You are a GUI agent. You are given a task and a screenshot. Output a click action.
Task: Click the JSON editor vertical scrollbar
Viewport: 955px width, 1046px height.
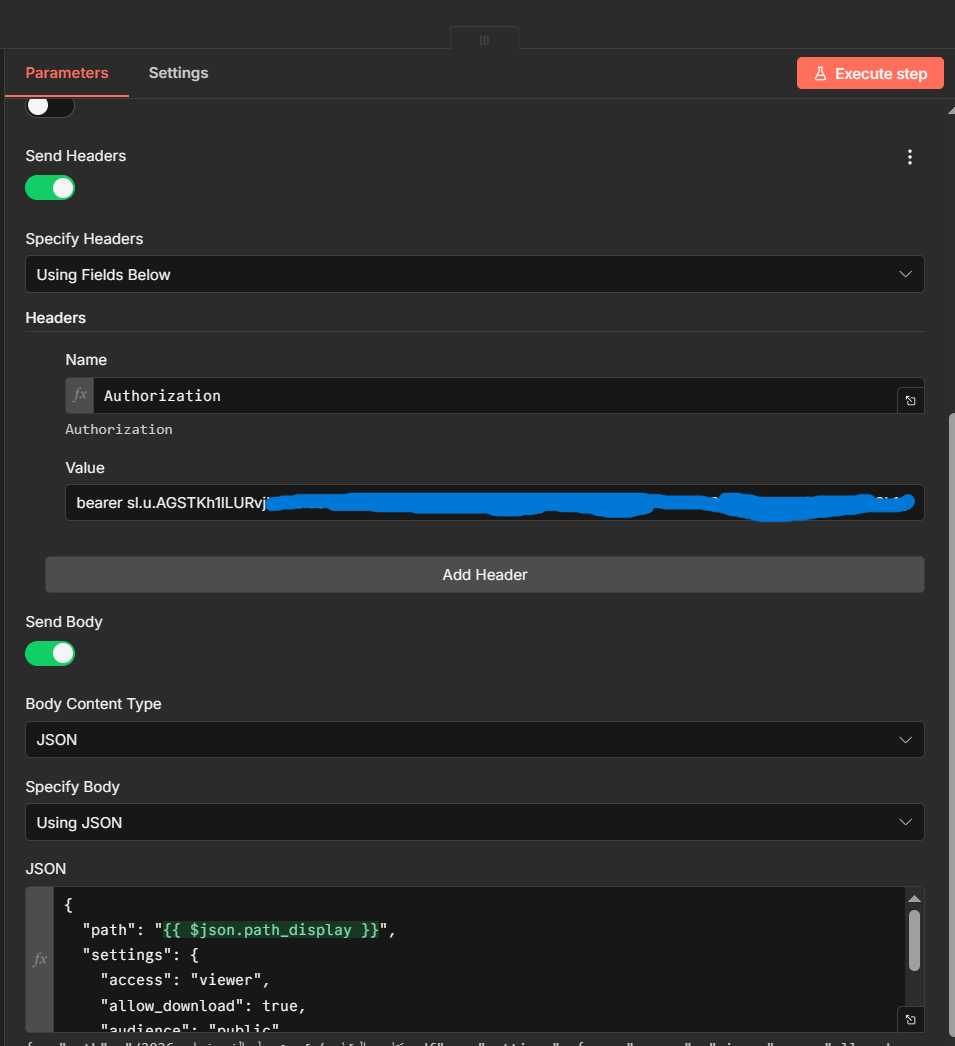914,940
